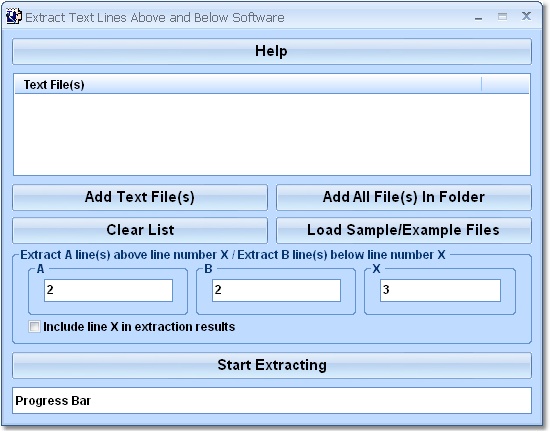Close the Extract Text Lines window

point(526,16)
